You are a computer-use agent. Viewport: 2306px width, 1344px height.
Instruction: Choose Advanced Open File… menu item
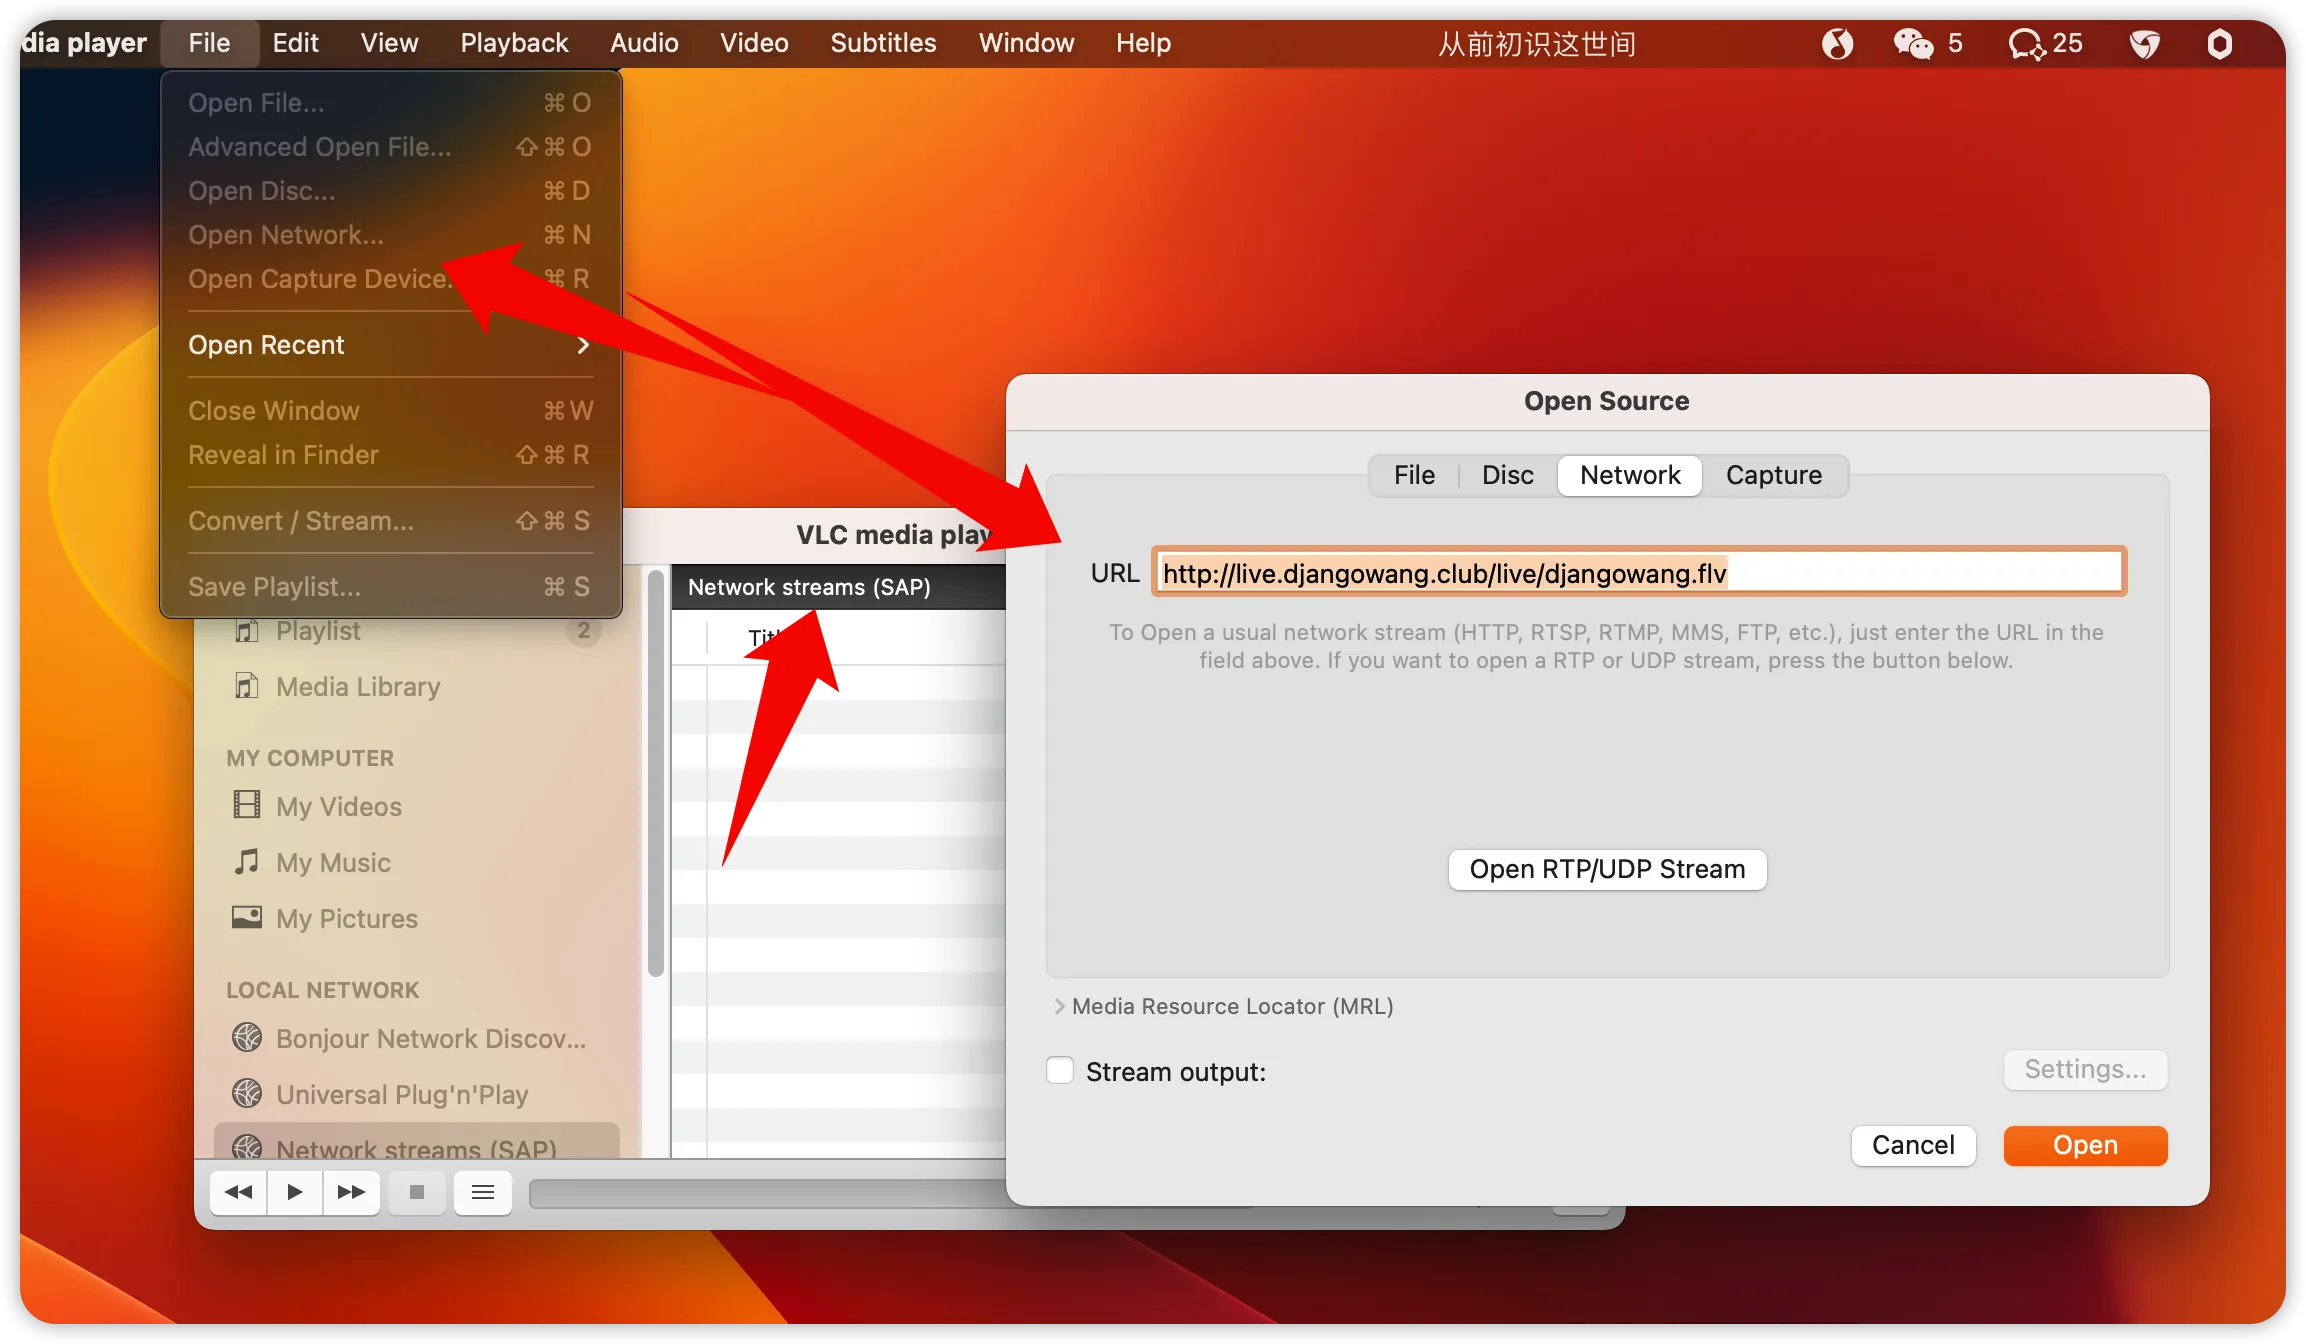[x=390, y=147]
